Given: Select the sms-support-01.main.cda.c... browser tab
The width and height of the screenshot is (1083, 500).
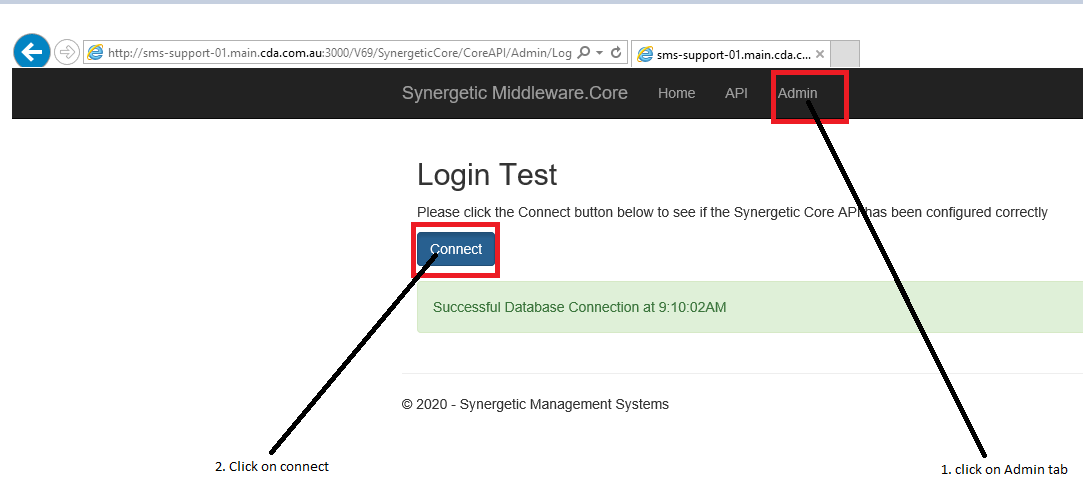Looking at the screenshot, I should pyautogui.click(x=731, y=54).
